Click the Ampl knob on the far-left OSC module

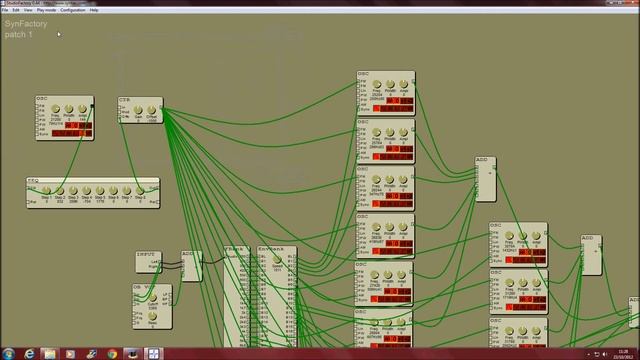(x=82, y=109)
